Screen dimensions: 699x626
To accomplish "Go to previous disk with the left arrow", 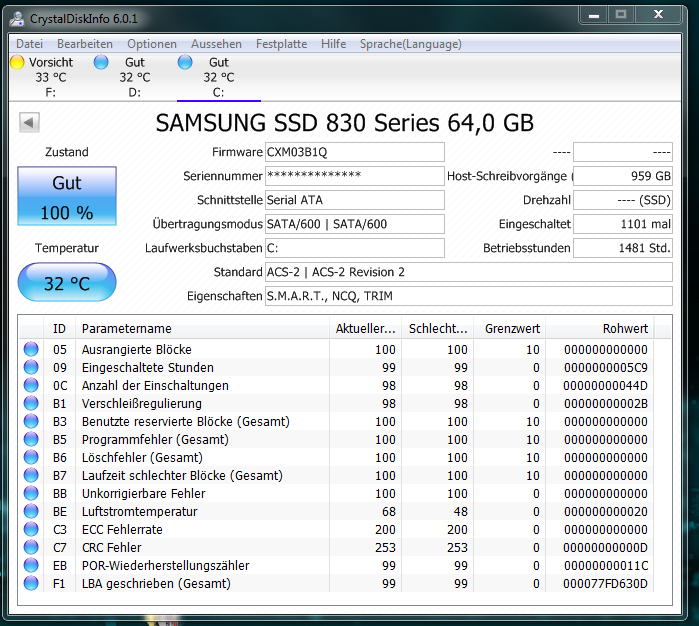I will point(29,122).
